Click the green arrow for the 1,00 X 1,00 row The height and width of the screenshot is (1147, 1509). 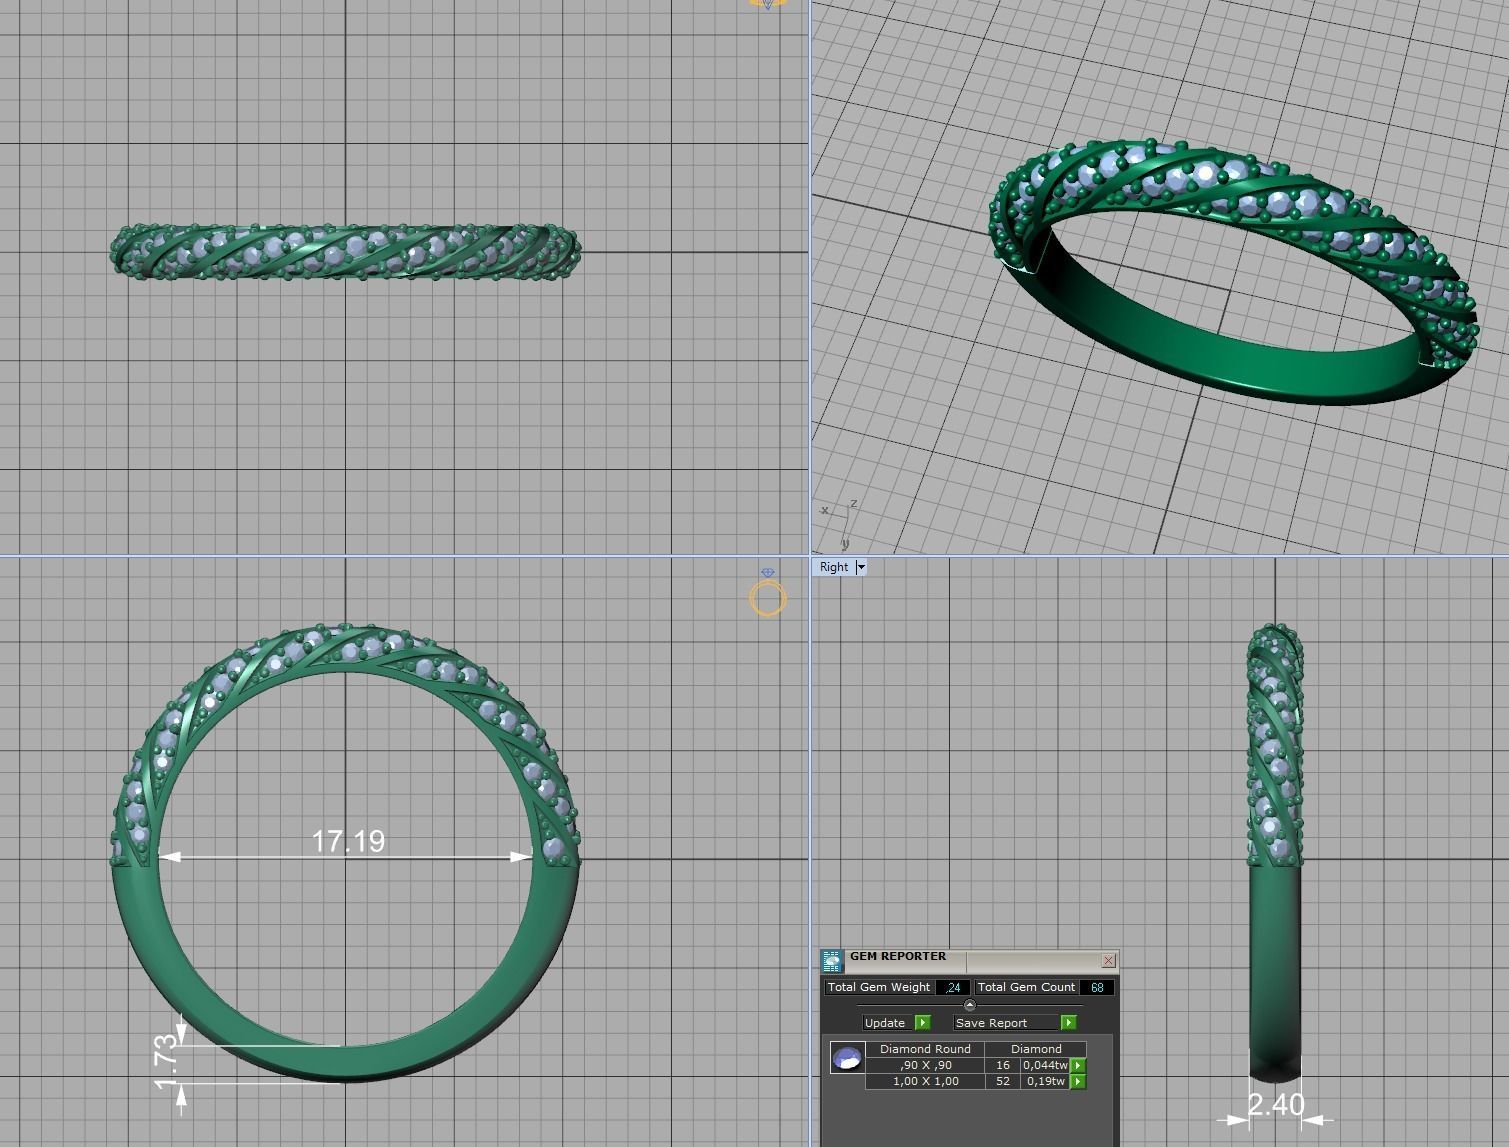click(1078, 1081)
